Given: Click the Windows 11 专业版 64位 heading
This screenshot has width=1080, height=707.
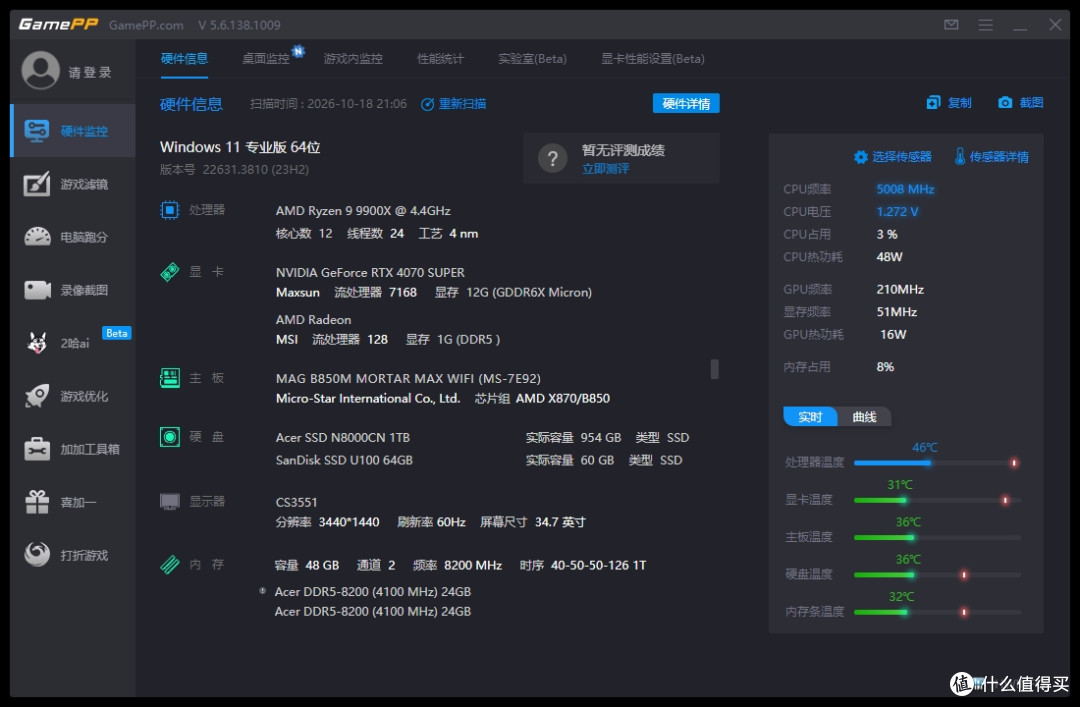Looking at the screenshot, I should pyautogui.click(x=240, y=147).
